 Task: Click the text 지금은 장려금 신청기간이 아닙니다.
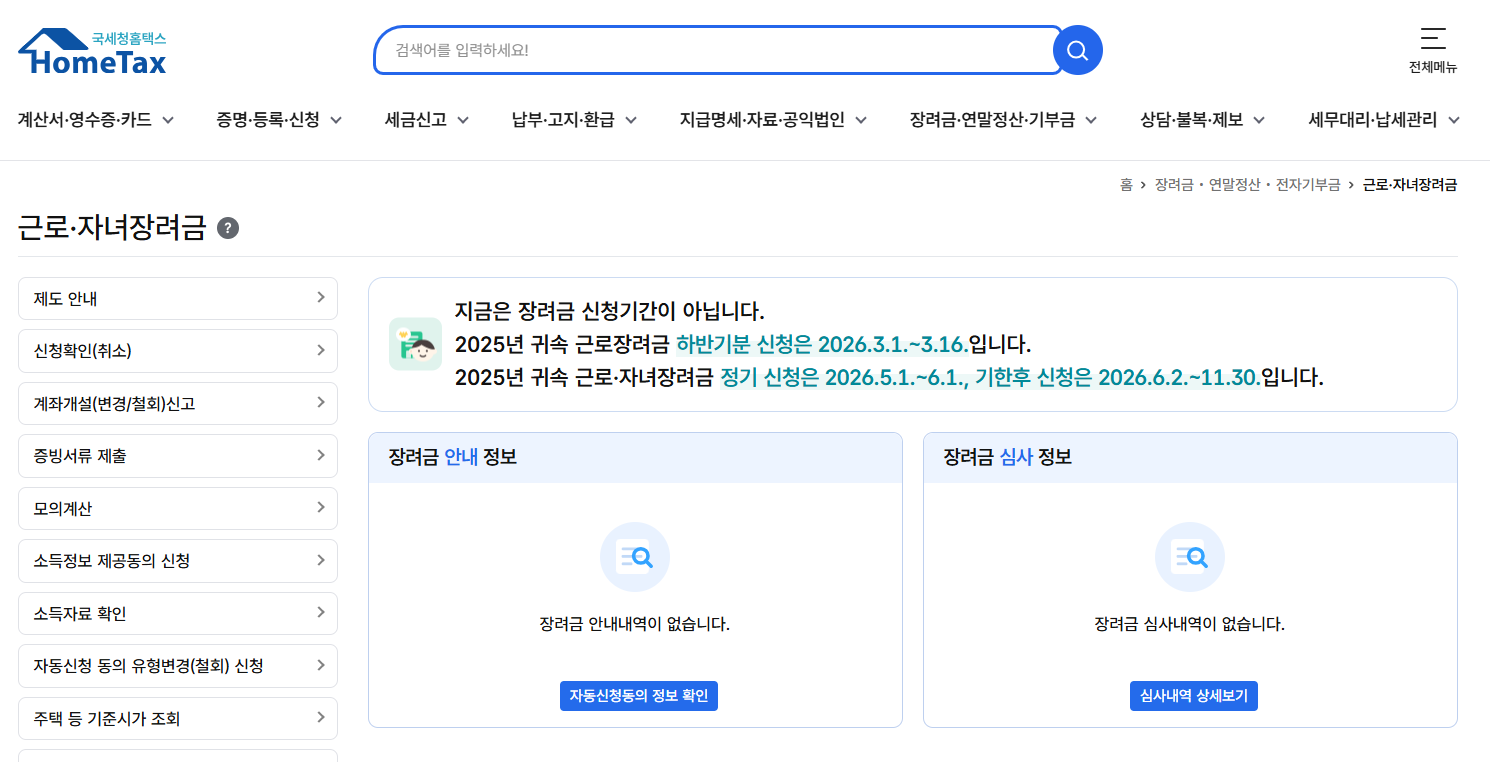coord(610,311)
